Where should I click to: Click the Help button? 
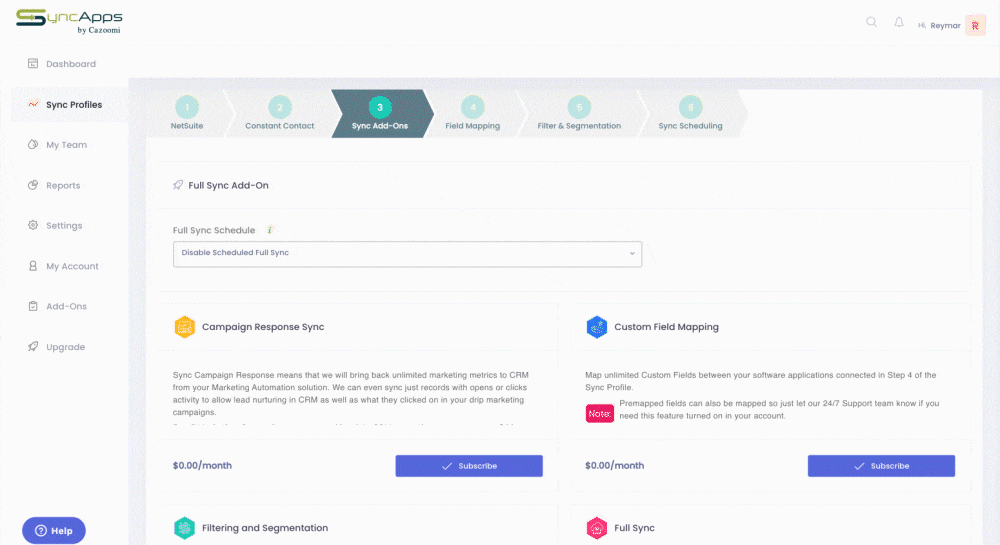tap(54, 530)
